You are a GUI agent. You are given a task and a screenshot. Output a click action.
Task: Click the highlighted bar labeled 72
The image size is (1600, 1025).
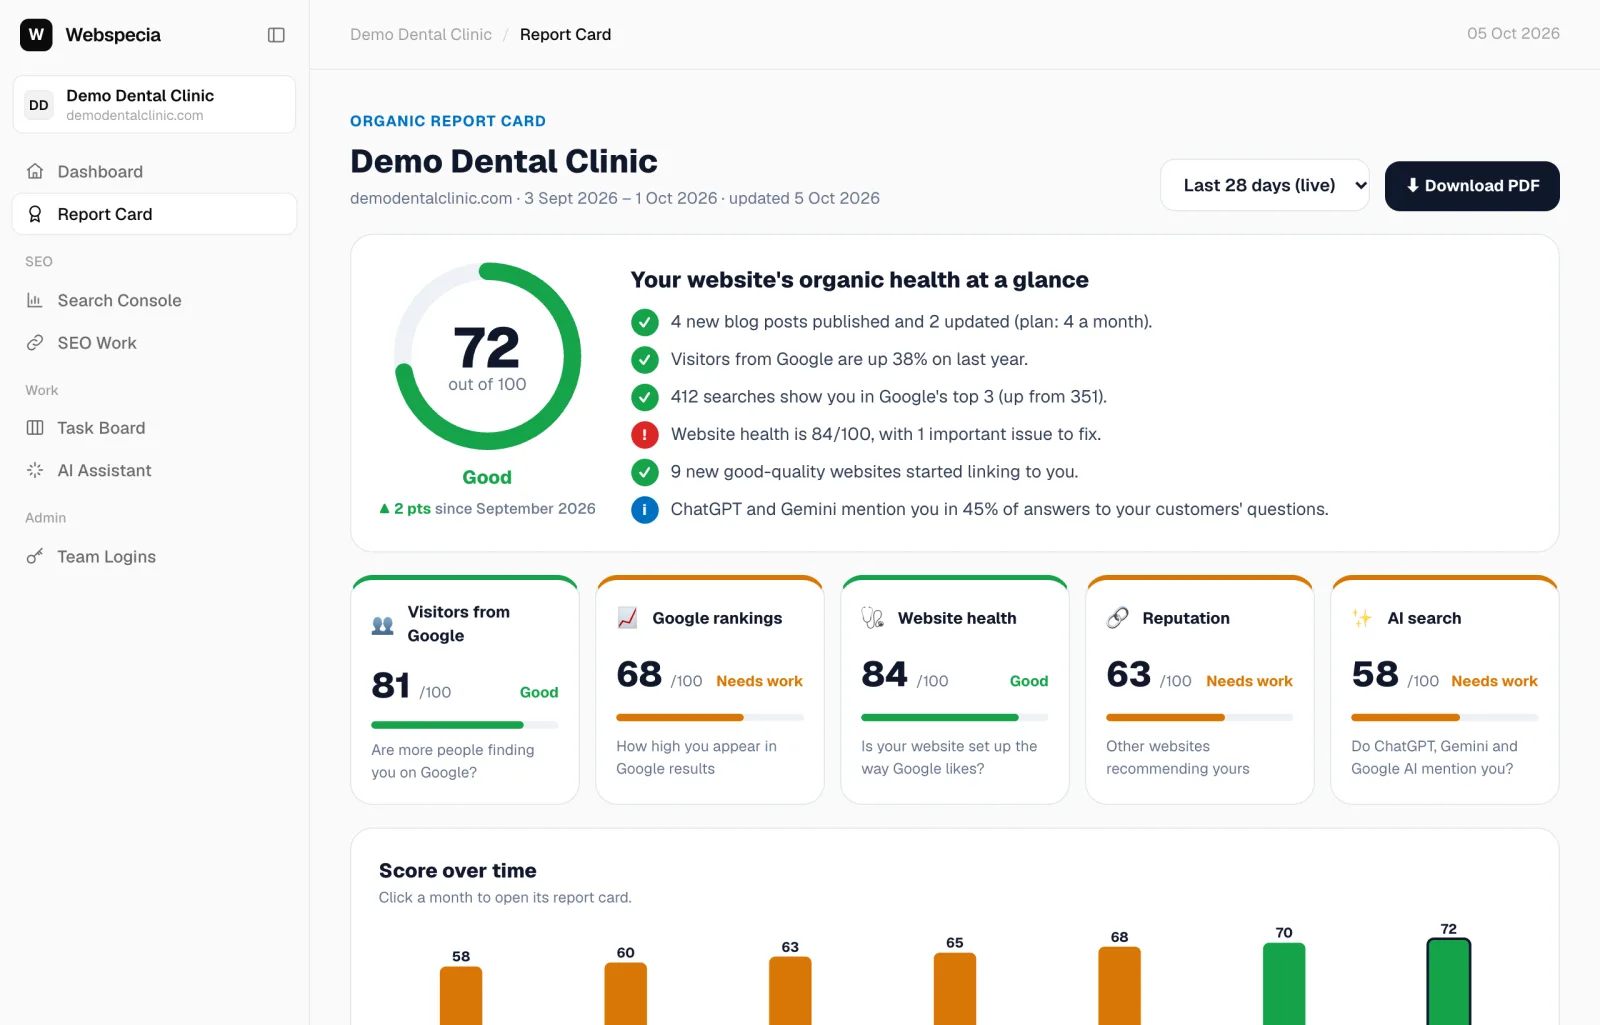(x=1449, y=981)
